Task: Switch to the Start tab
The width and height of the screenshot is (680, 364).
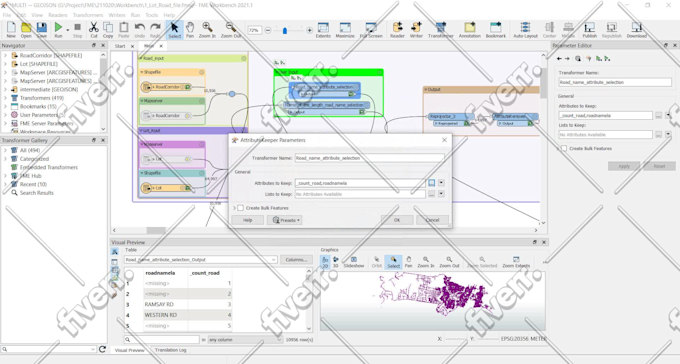Action: click(x=120, y=46)
